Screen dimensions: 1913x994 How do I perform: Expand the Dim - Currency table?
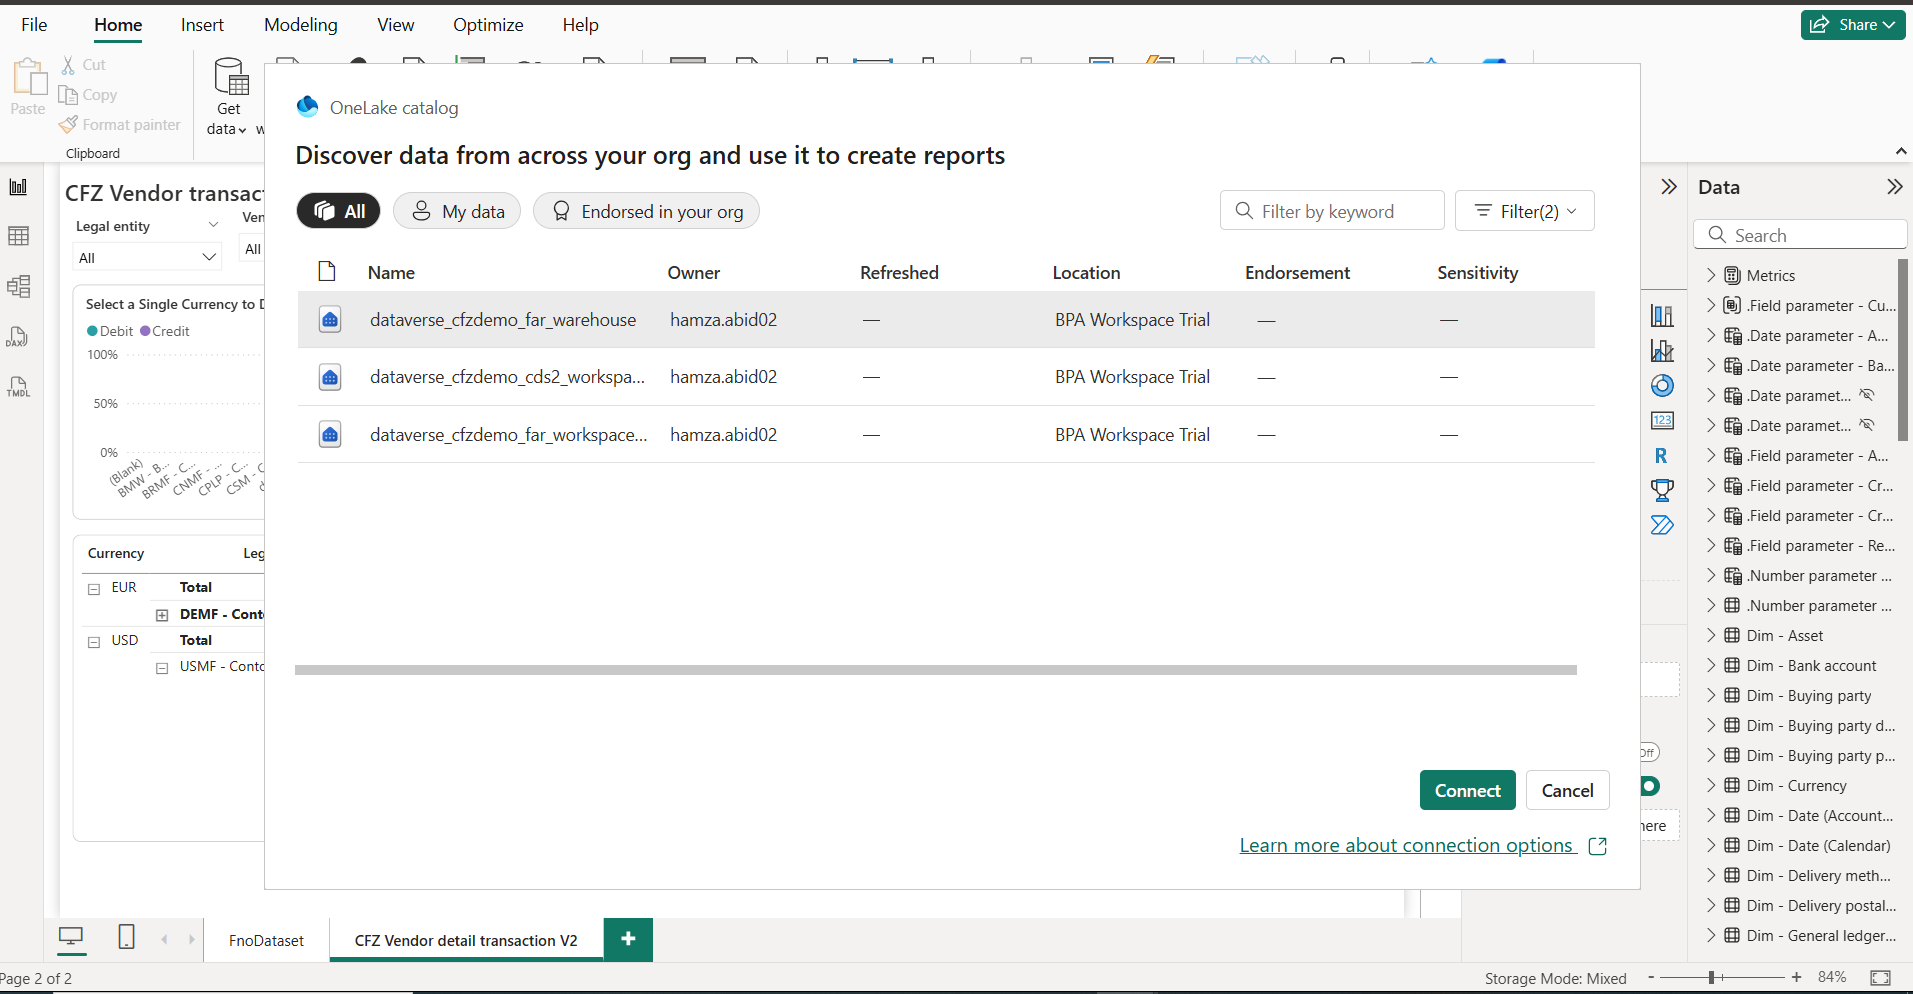1711,785
